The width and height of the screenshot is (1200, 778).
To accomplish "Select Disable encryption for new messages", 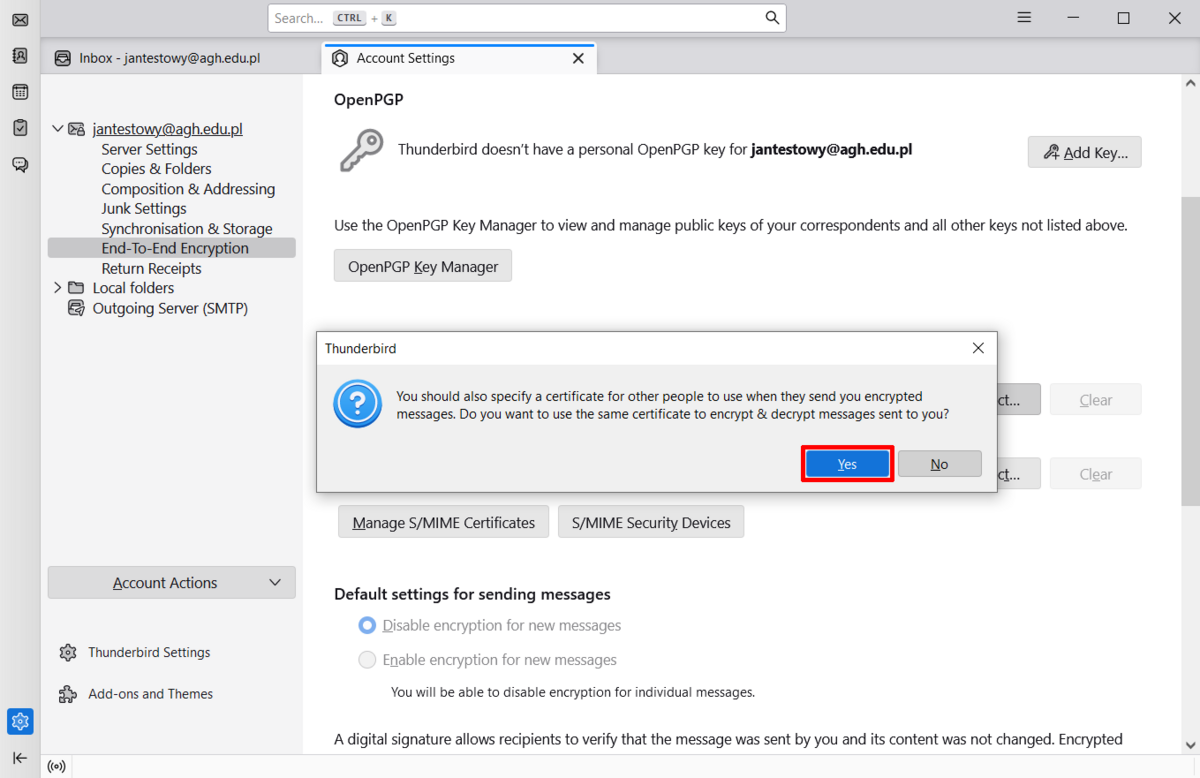I will tap(367, 626).
